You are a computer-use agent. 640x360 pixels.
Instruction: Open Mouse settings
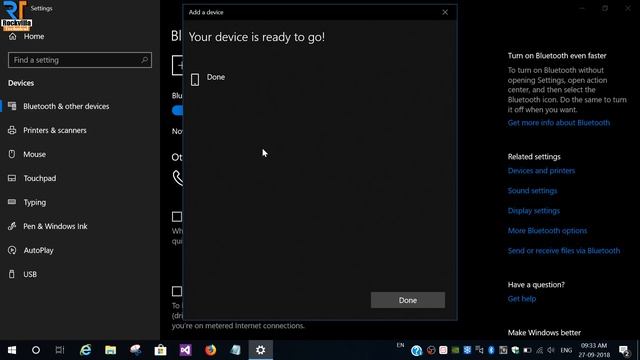click(x=34, y=154)
